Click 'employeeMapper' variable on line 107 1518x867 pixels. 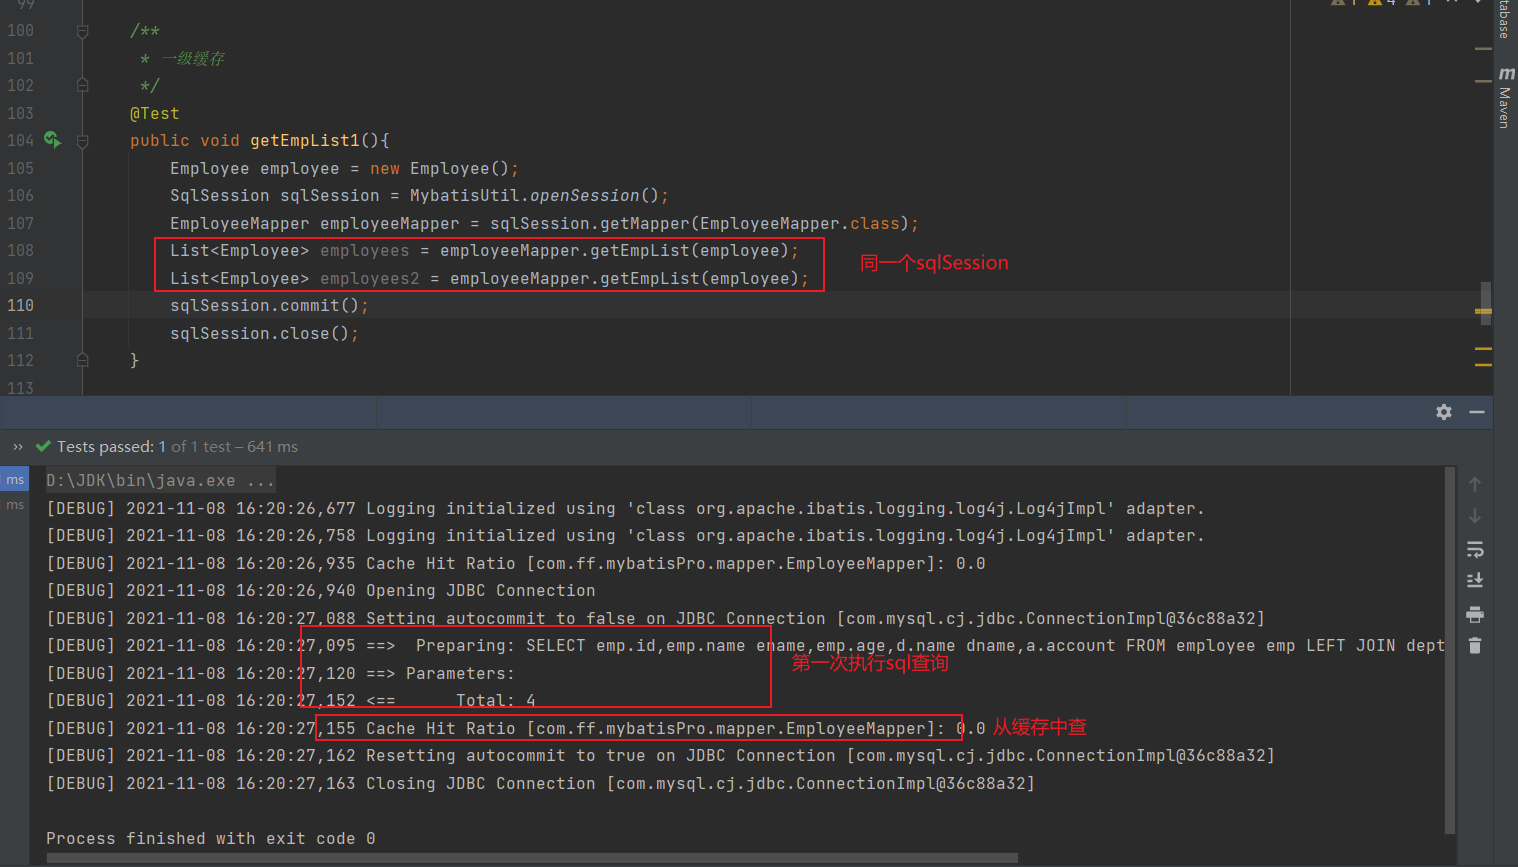(x=390, y=224)
